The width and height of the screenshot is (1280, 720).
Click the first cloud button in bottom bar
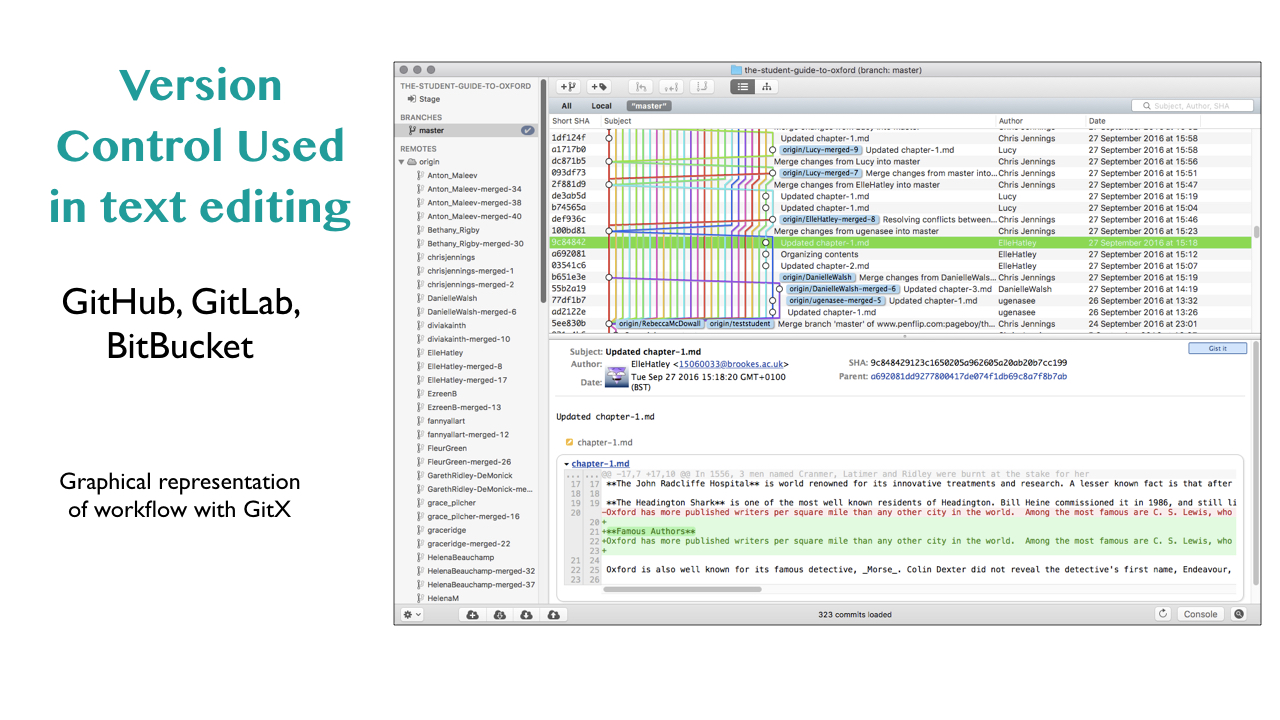click(x=473, y=614)
